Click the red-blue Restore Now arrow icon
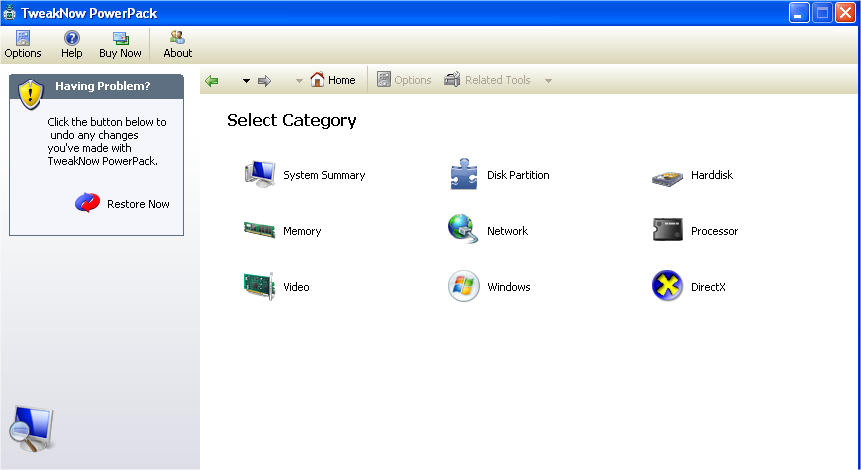Screen dimensions: 861x470 [87, 203]
